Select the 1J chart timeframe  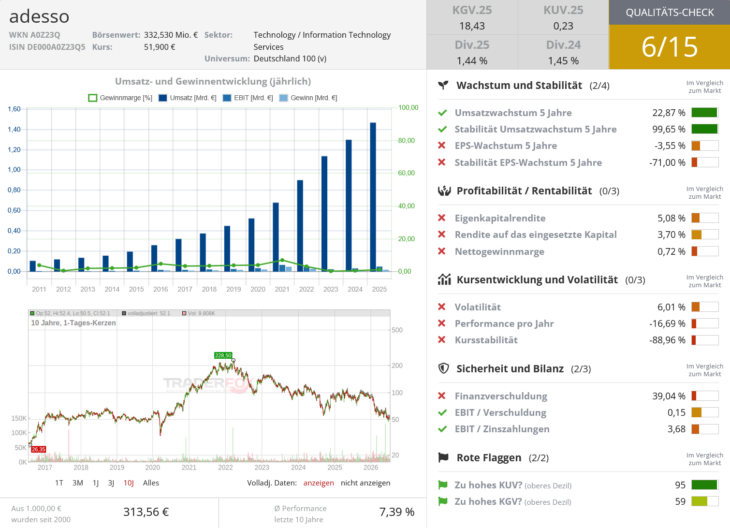click(x=95, y=483)
